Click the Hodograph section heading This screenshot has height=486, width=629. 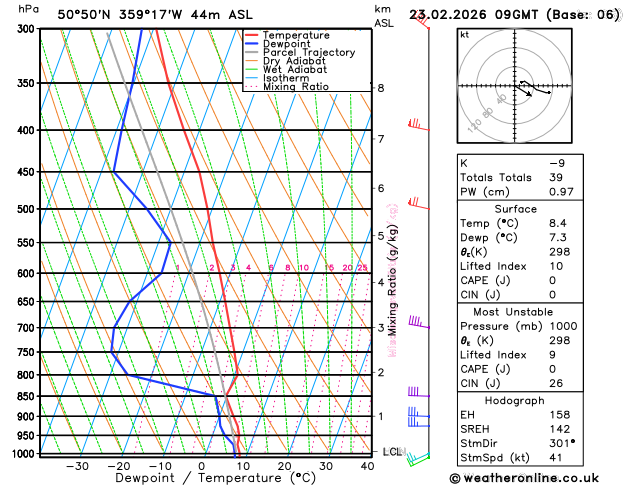click(x=515, y=401)
